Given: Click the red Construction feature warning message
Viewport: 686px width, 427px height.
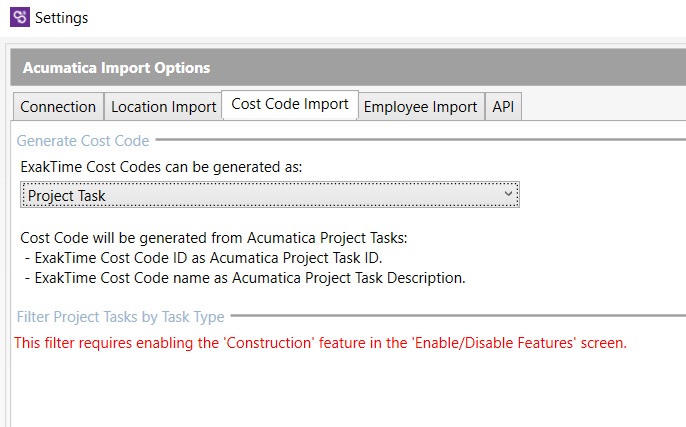Looking at the screenshot, I should [320, 343].
